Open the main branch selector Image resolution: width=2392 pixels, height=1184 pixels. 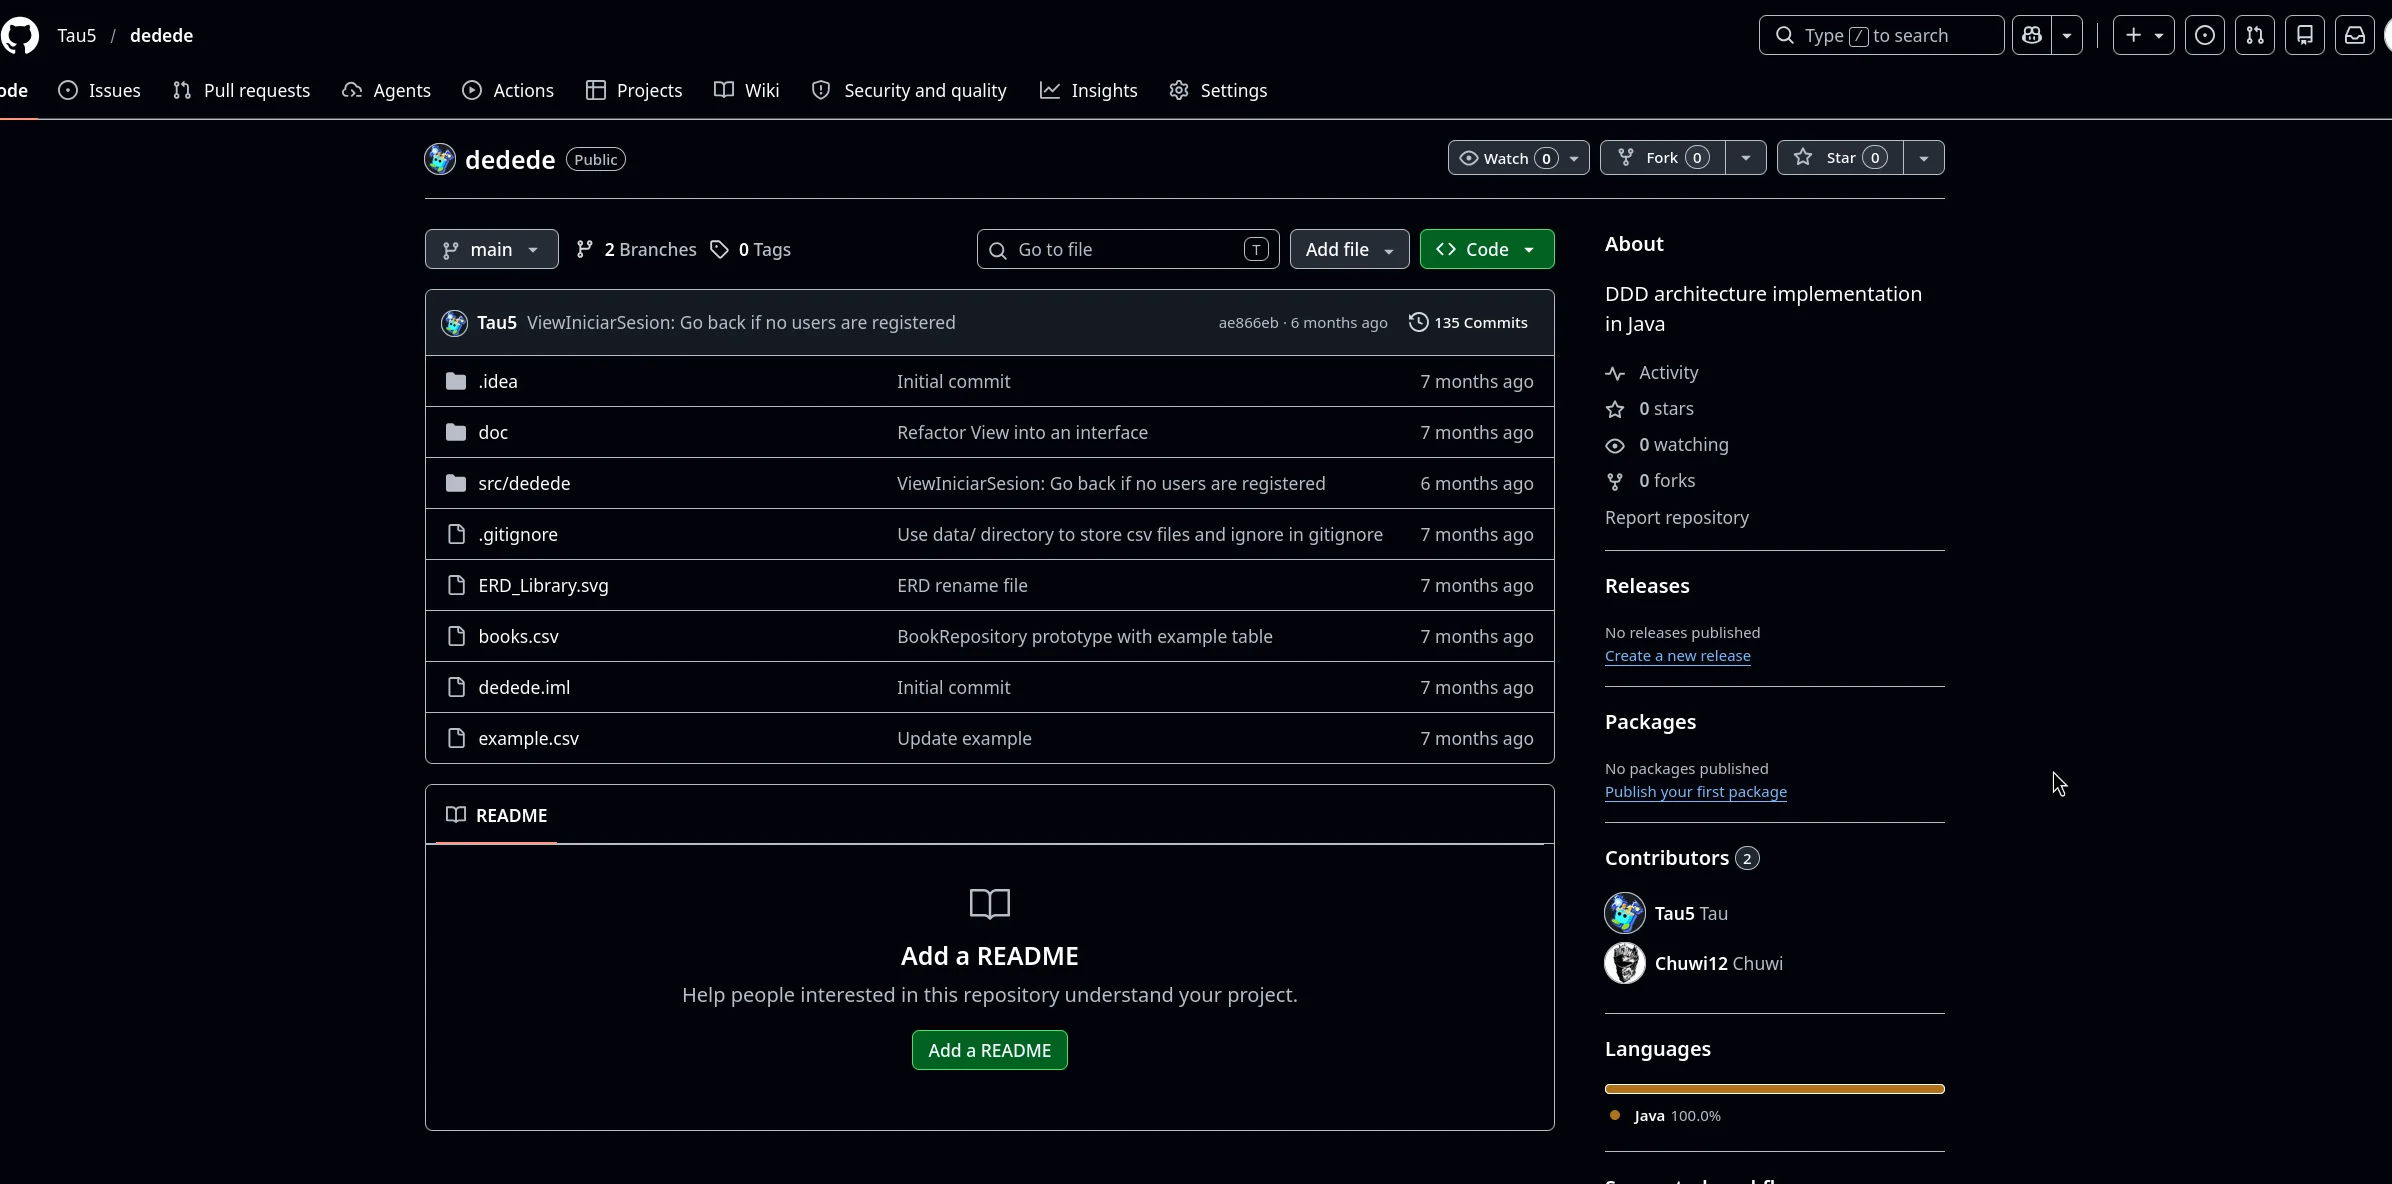(491, 249)
